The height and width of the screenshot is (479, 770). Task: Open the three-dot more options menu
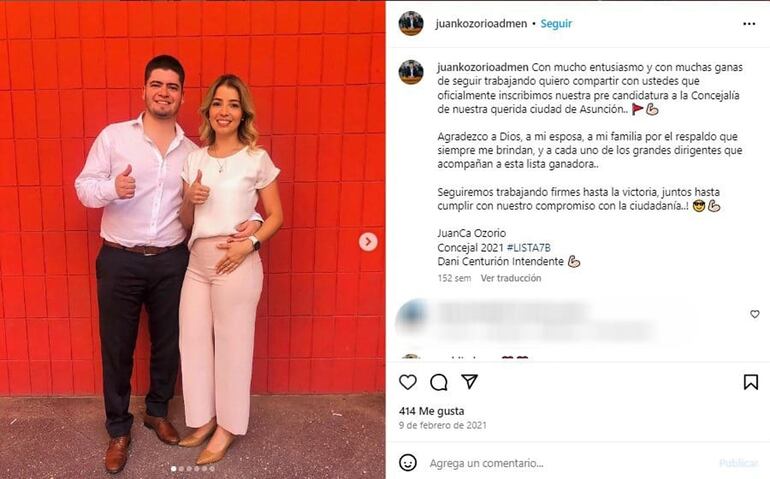(x=749, y=24)
